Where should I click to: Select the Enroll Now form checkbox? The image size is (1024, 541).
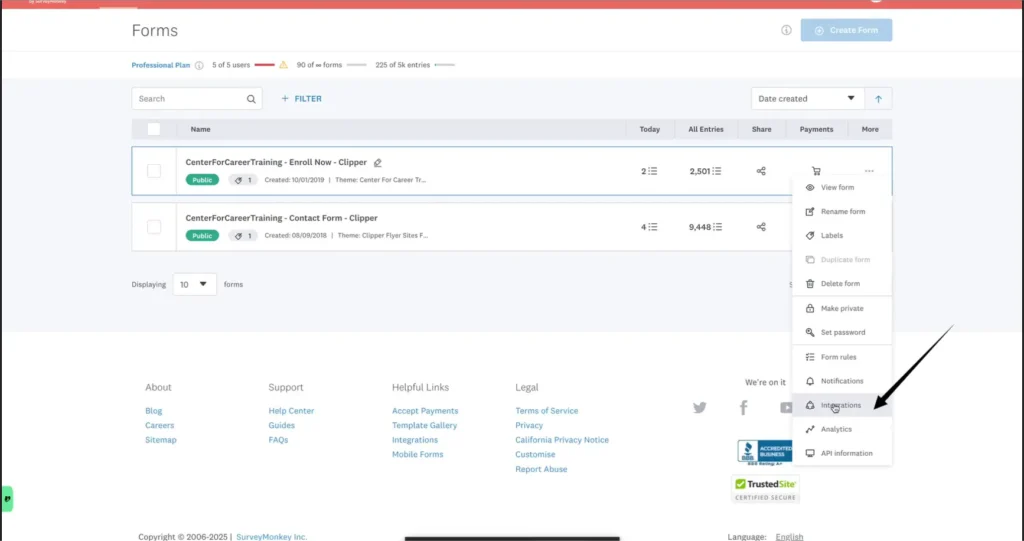point(154,171)
